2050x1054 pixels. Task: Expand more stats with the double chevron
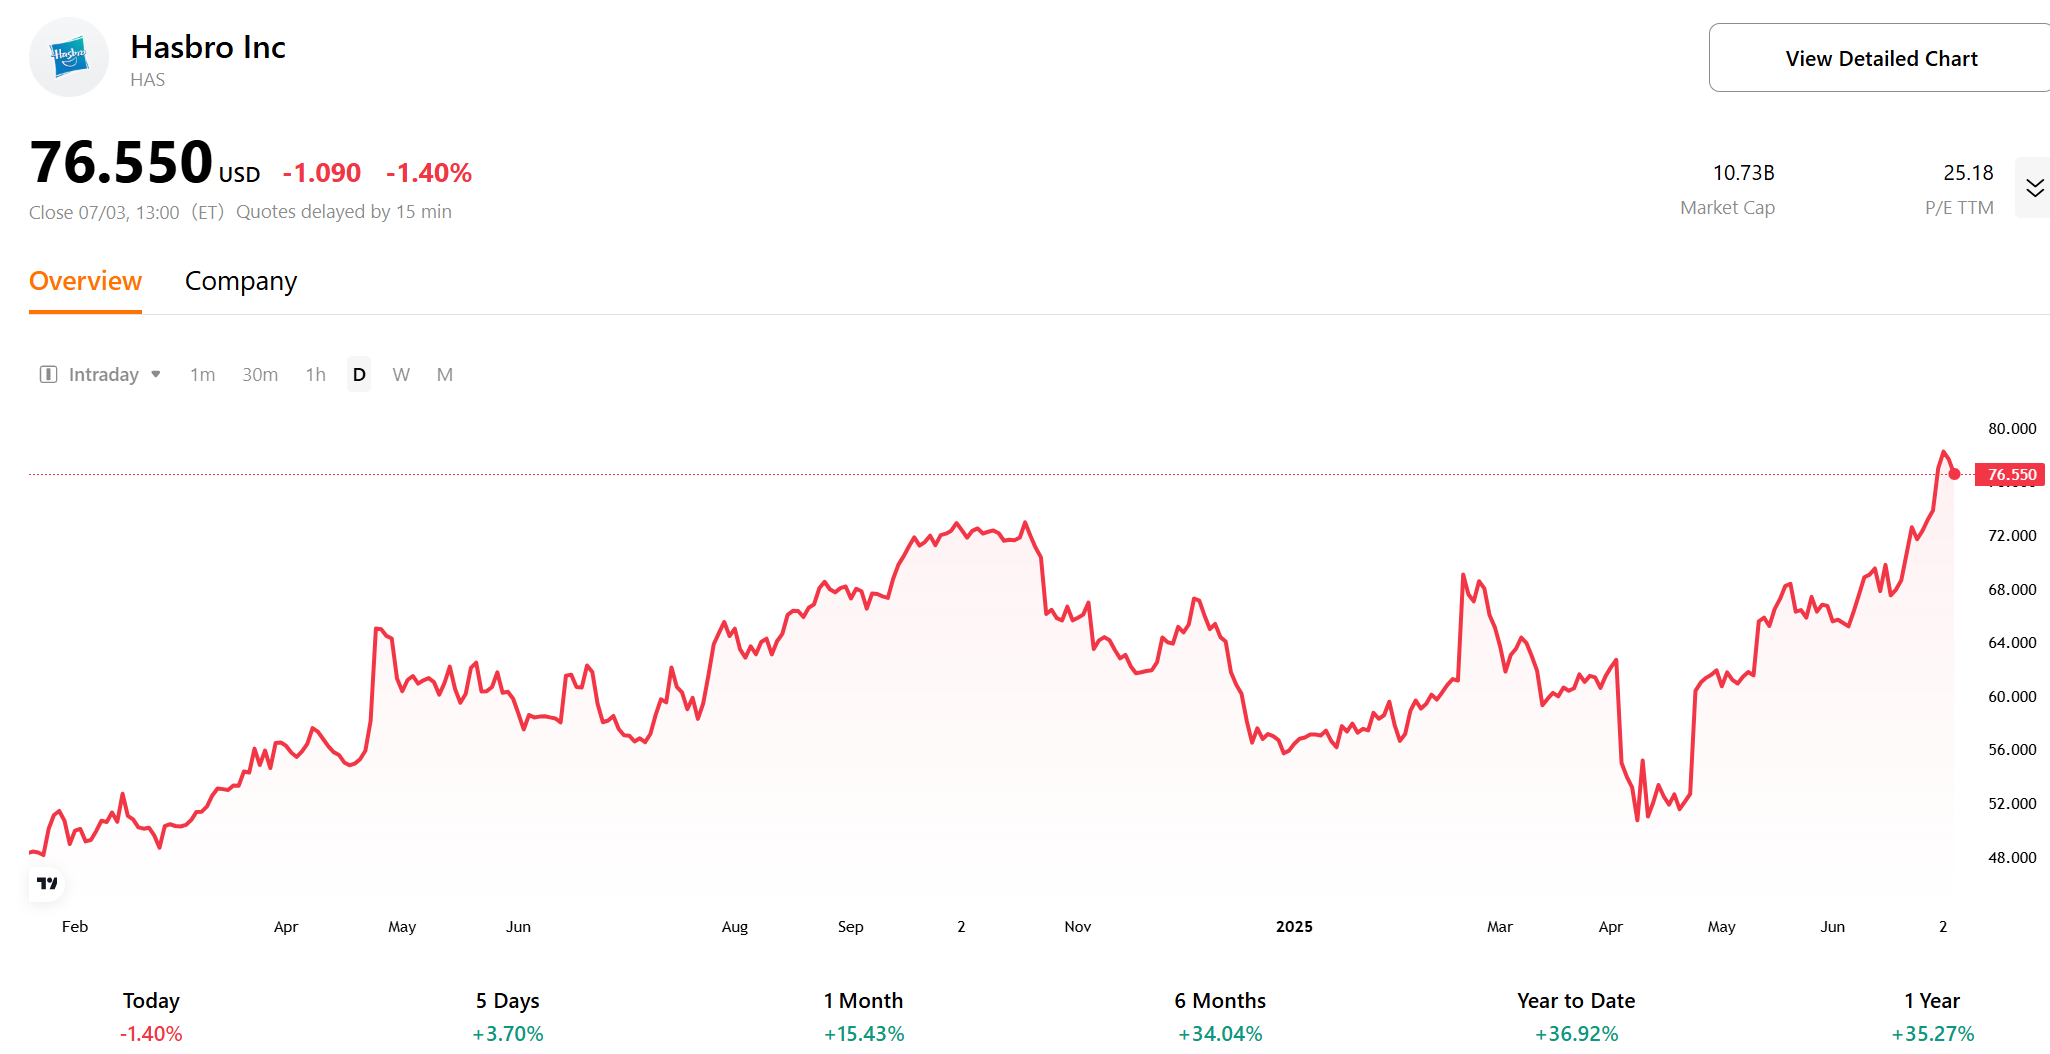click(2032, 187)
